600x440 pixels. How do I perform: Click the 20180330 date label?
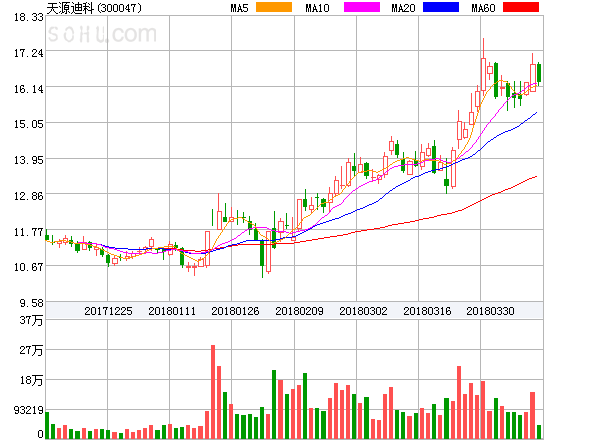[490, 311]
